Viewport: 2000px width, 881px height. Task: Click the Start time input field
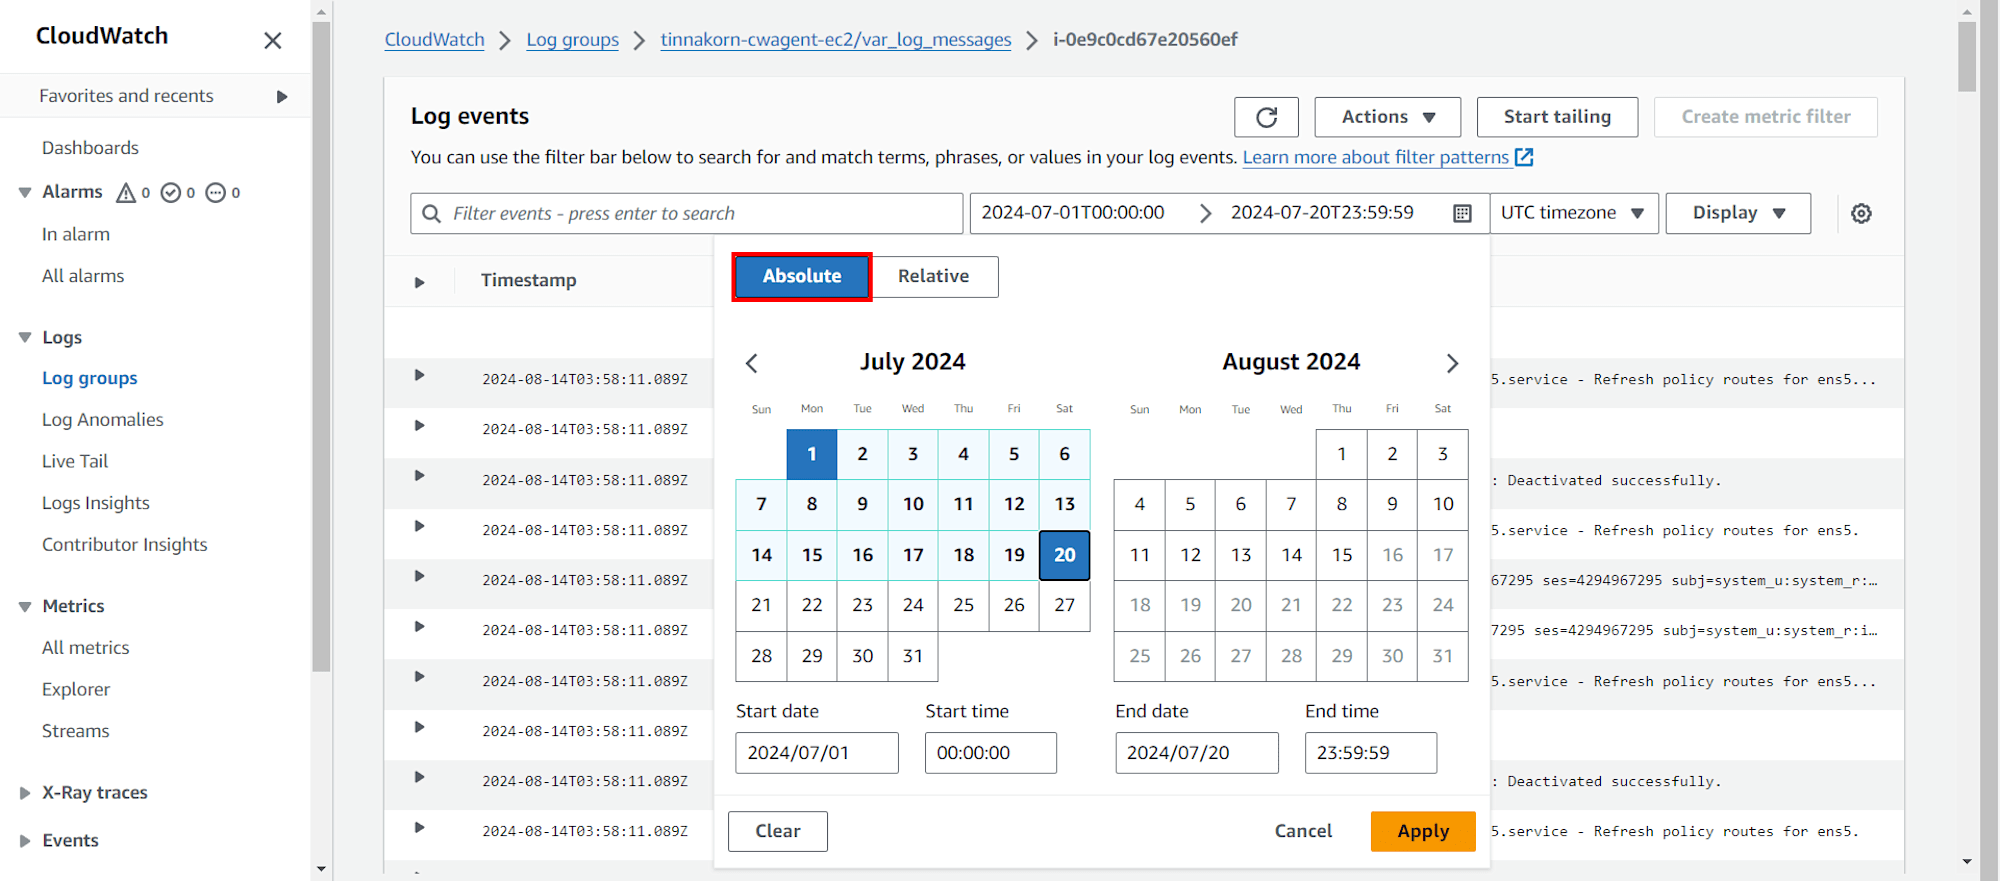[x=991, y=753]
